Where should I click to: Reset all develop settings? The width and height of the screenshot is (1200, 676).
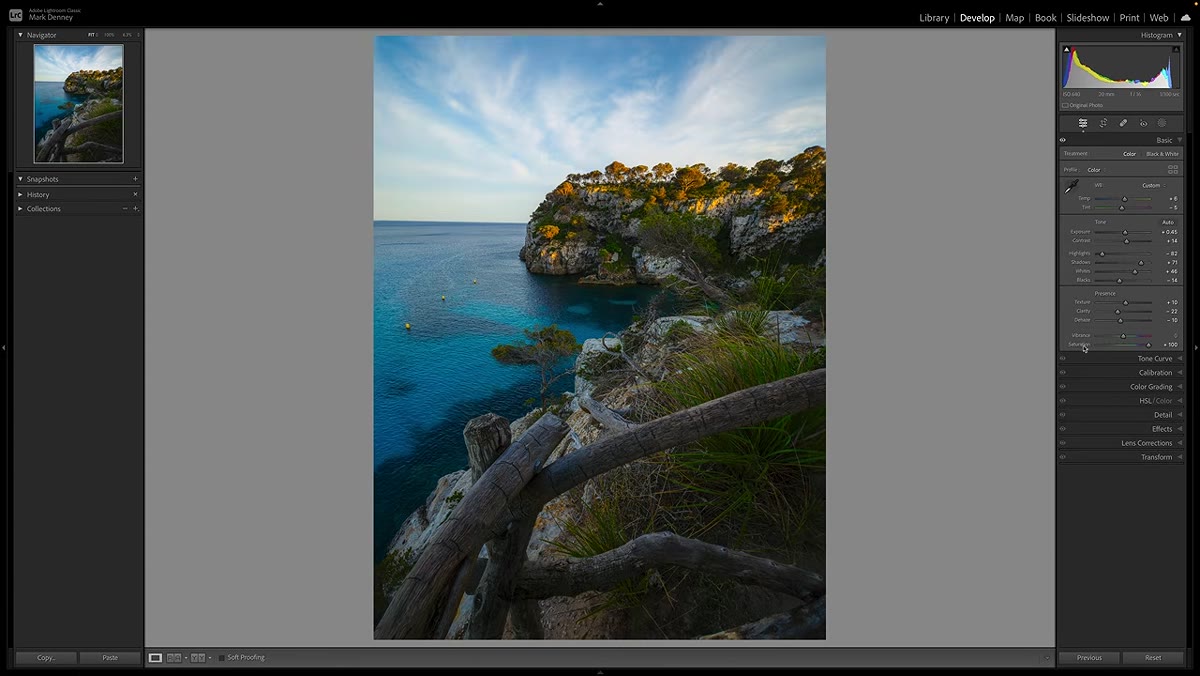pyautogui.click(x=1153, y=658)
